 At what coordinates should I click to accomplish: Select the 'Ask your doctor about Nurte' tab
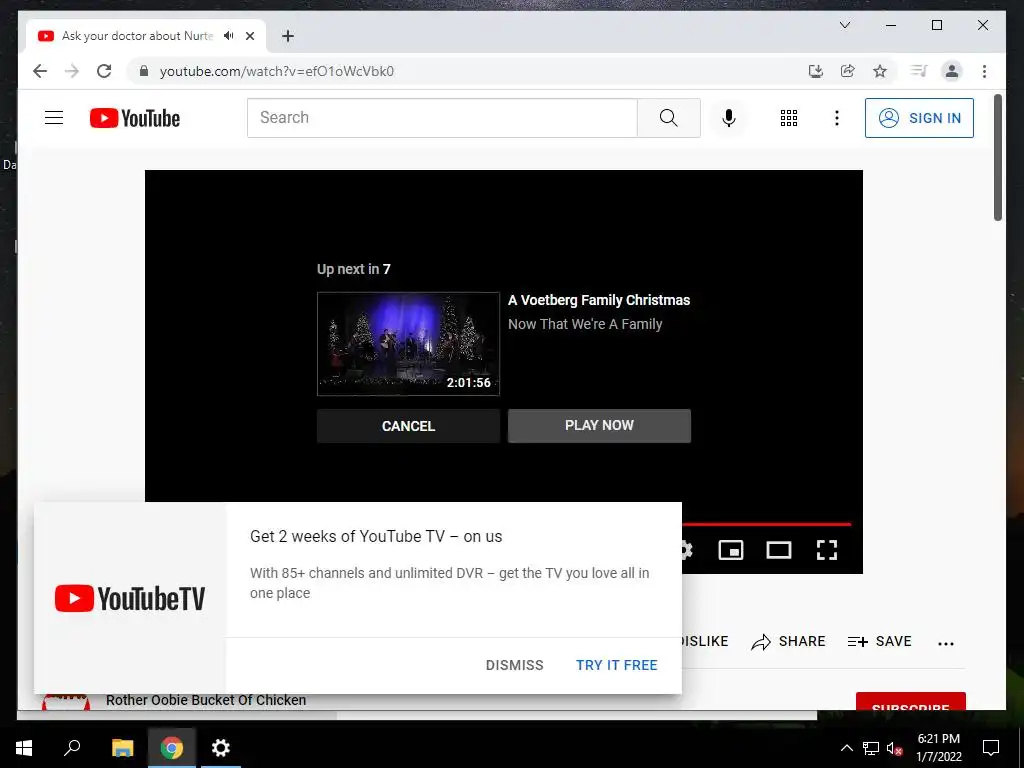pos(137,36)
